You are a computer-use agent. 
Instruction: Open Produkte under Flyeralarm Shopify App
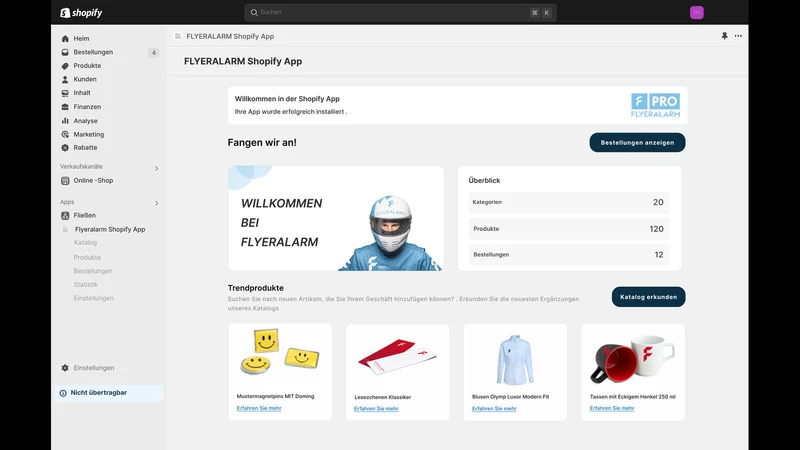[87, 257]
